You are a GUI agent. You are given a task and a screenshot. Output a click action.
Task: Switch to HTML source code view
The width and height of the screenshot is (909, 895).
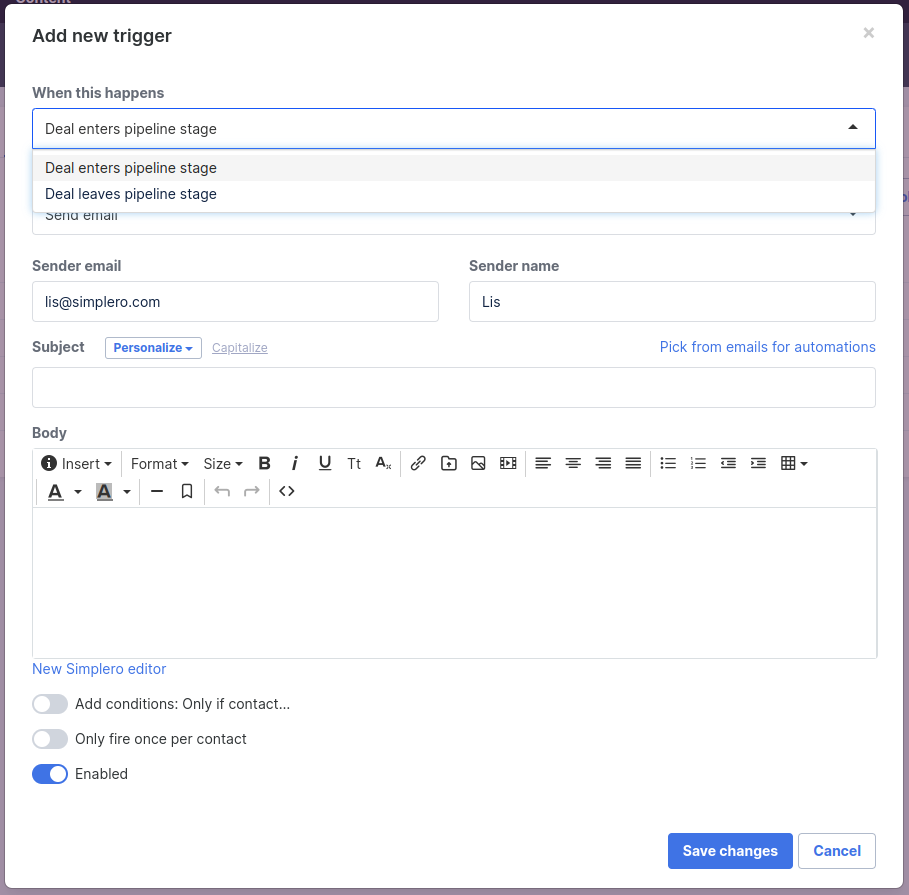click(x=286, y=492)
